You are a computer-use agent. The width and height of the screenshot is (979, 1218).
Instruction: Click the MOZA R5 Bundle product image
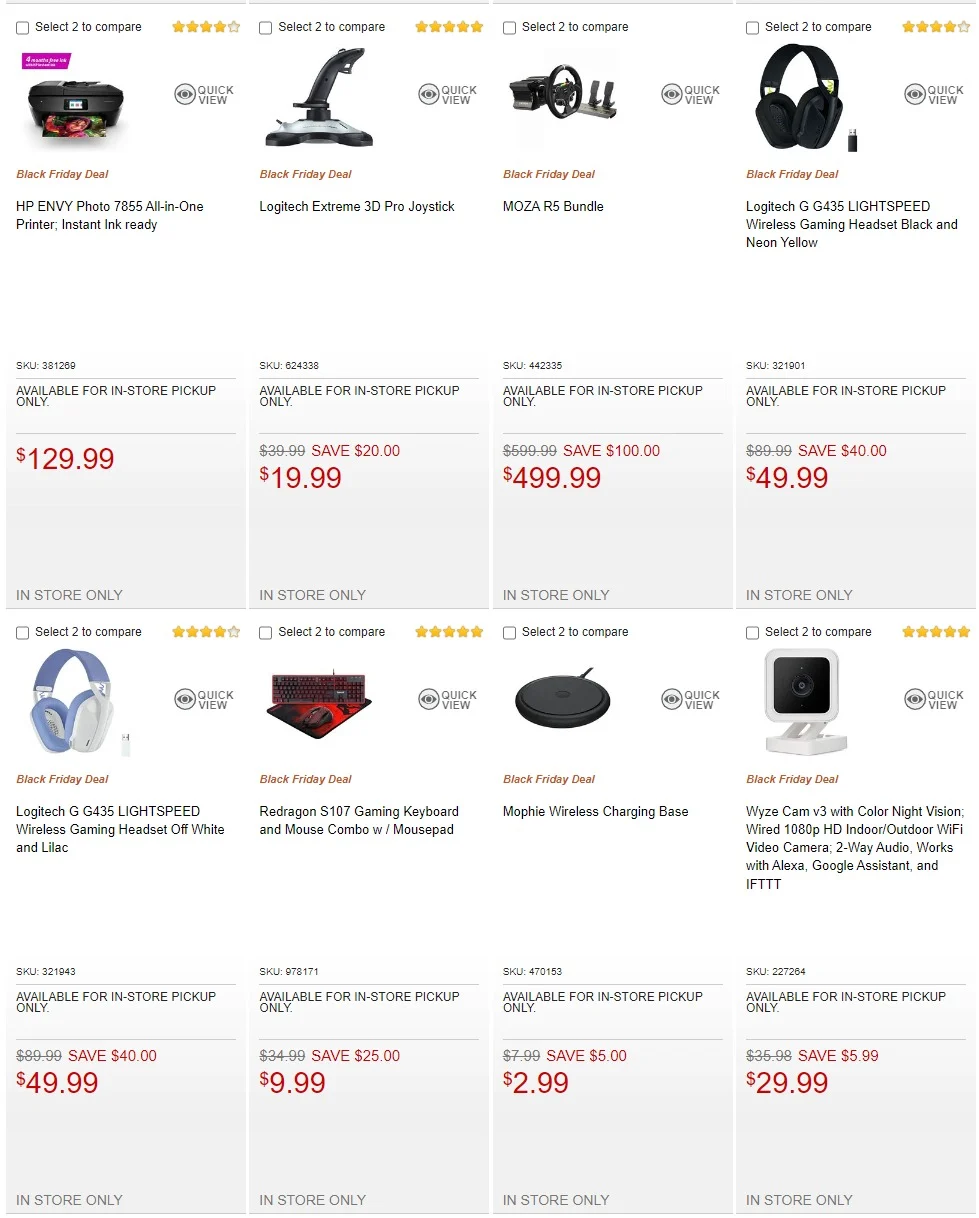click(562, 98)
